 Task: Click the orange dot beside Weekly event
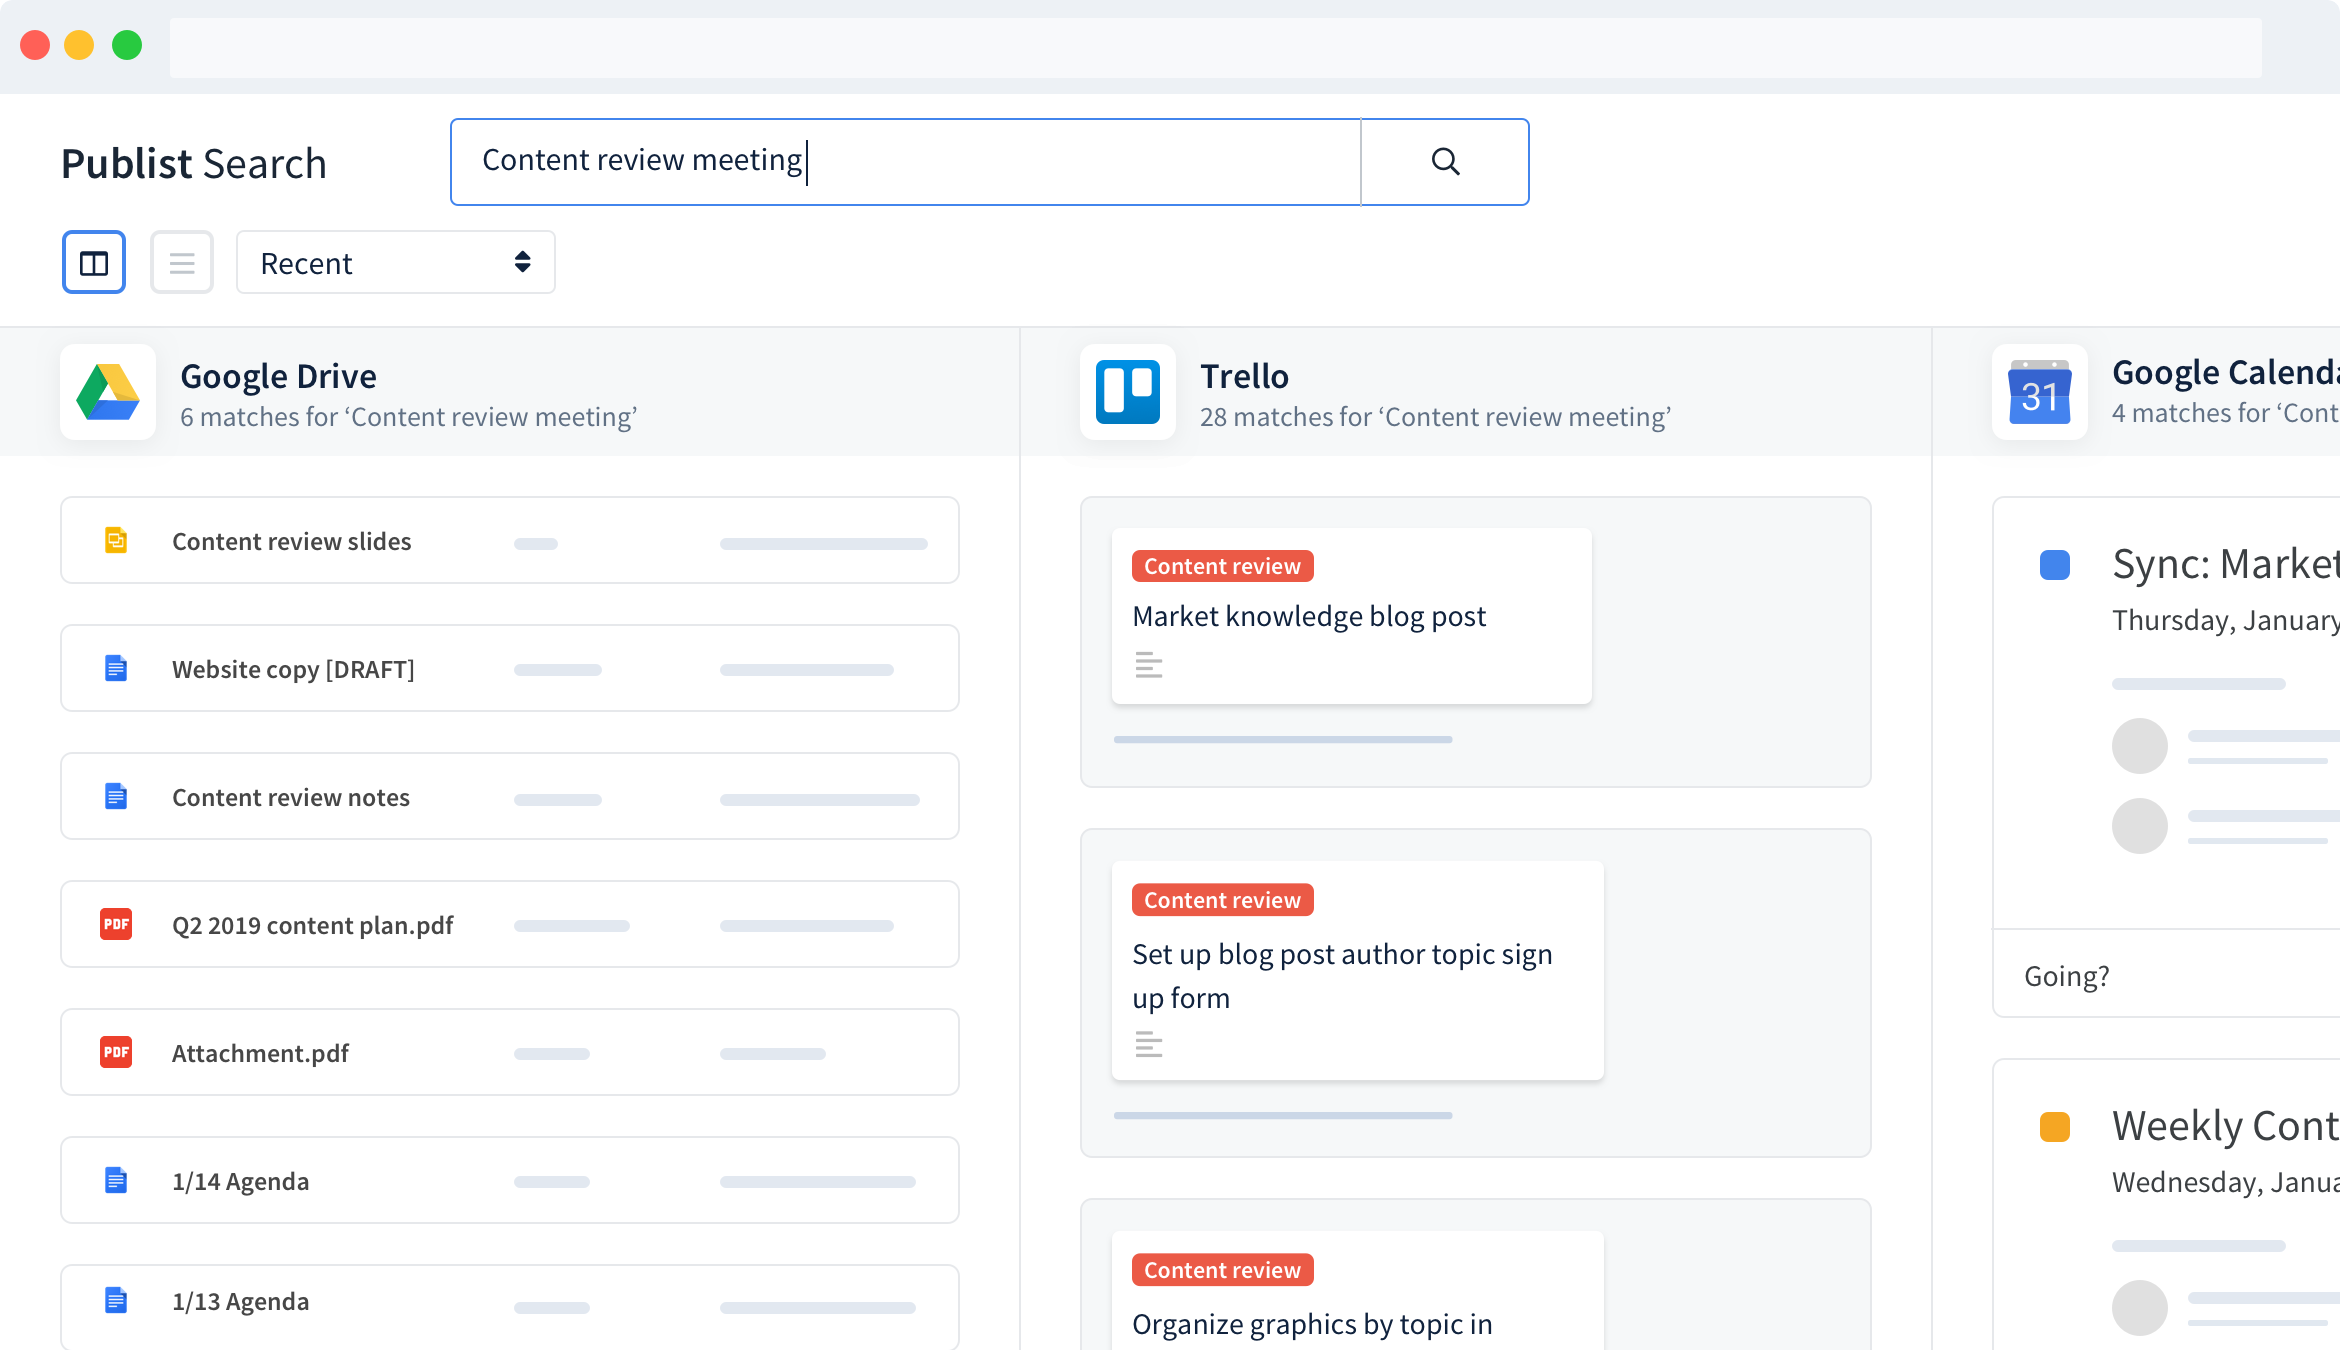(2054, 1127)
